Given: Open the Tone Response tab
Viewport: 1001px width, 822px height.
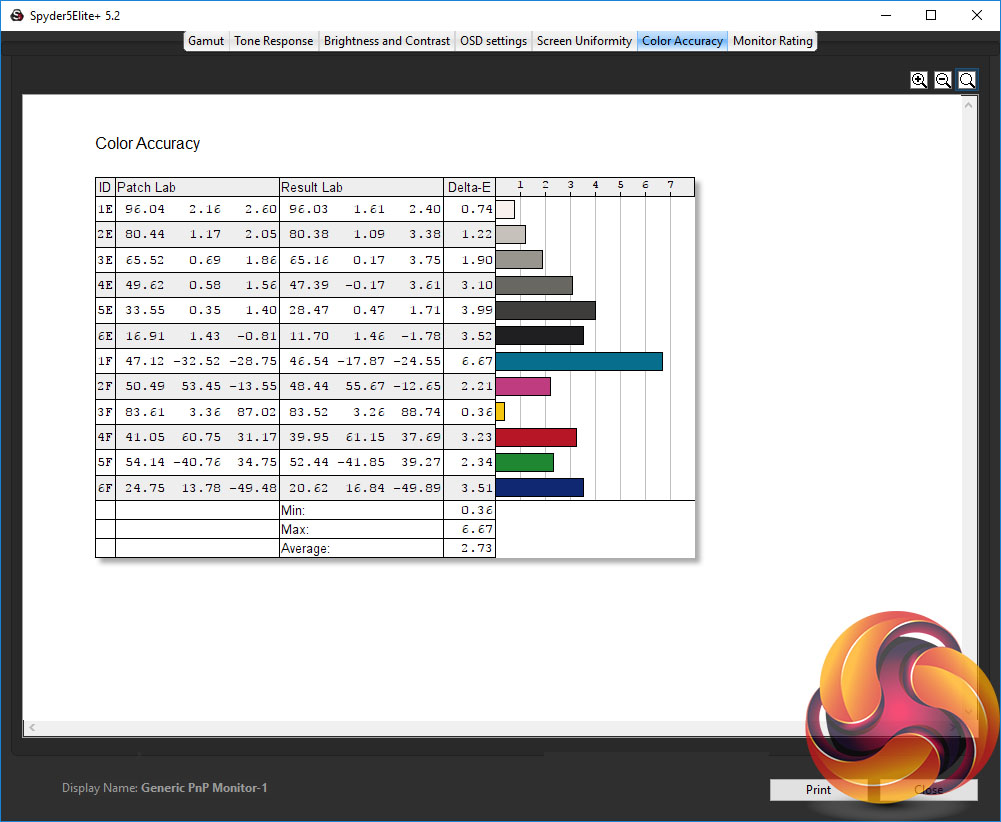Looking at the screenshot, I should (x=274, y=41).
